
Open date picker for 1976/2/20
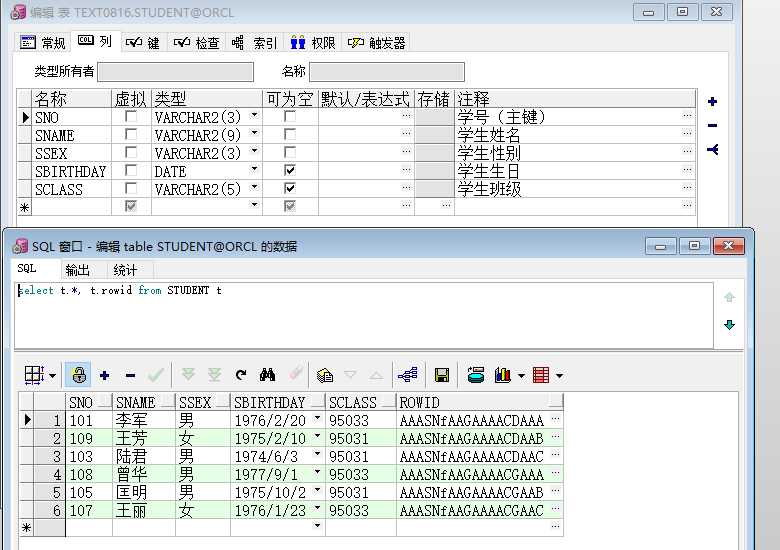(x=317, y=419)
